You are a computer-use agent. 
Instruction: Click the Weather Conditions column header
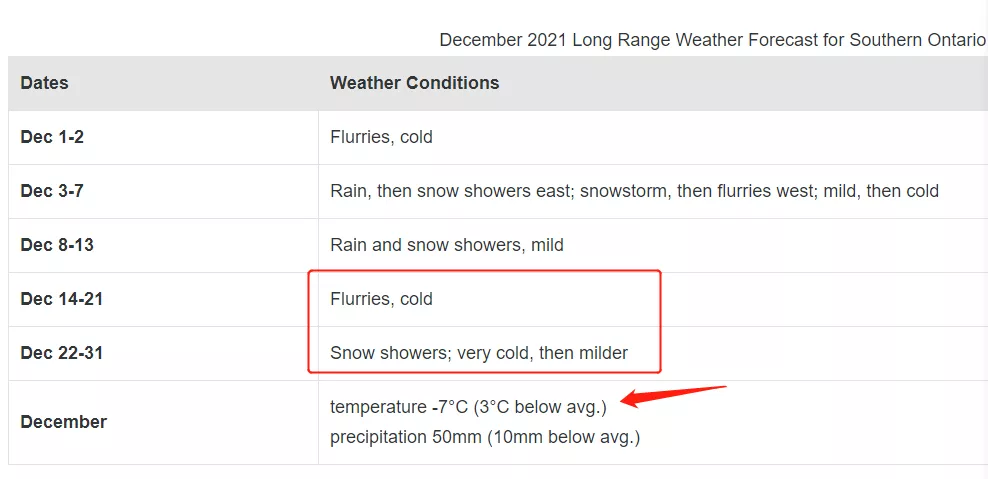414,83
